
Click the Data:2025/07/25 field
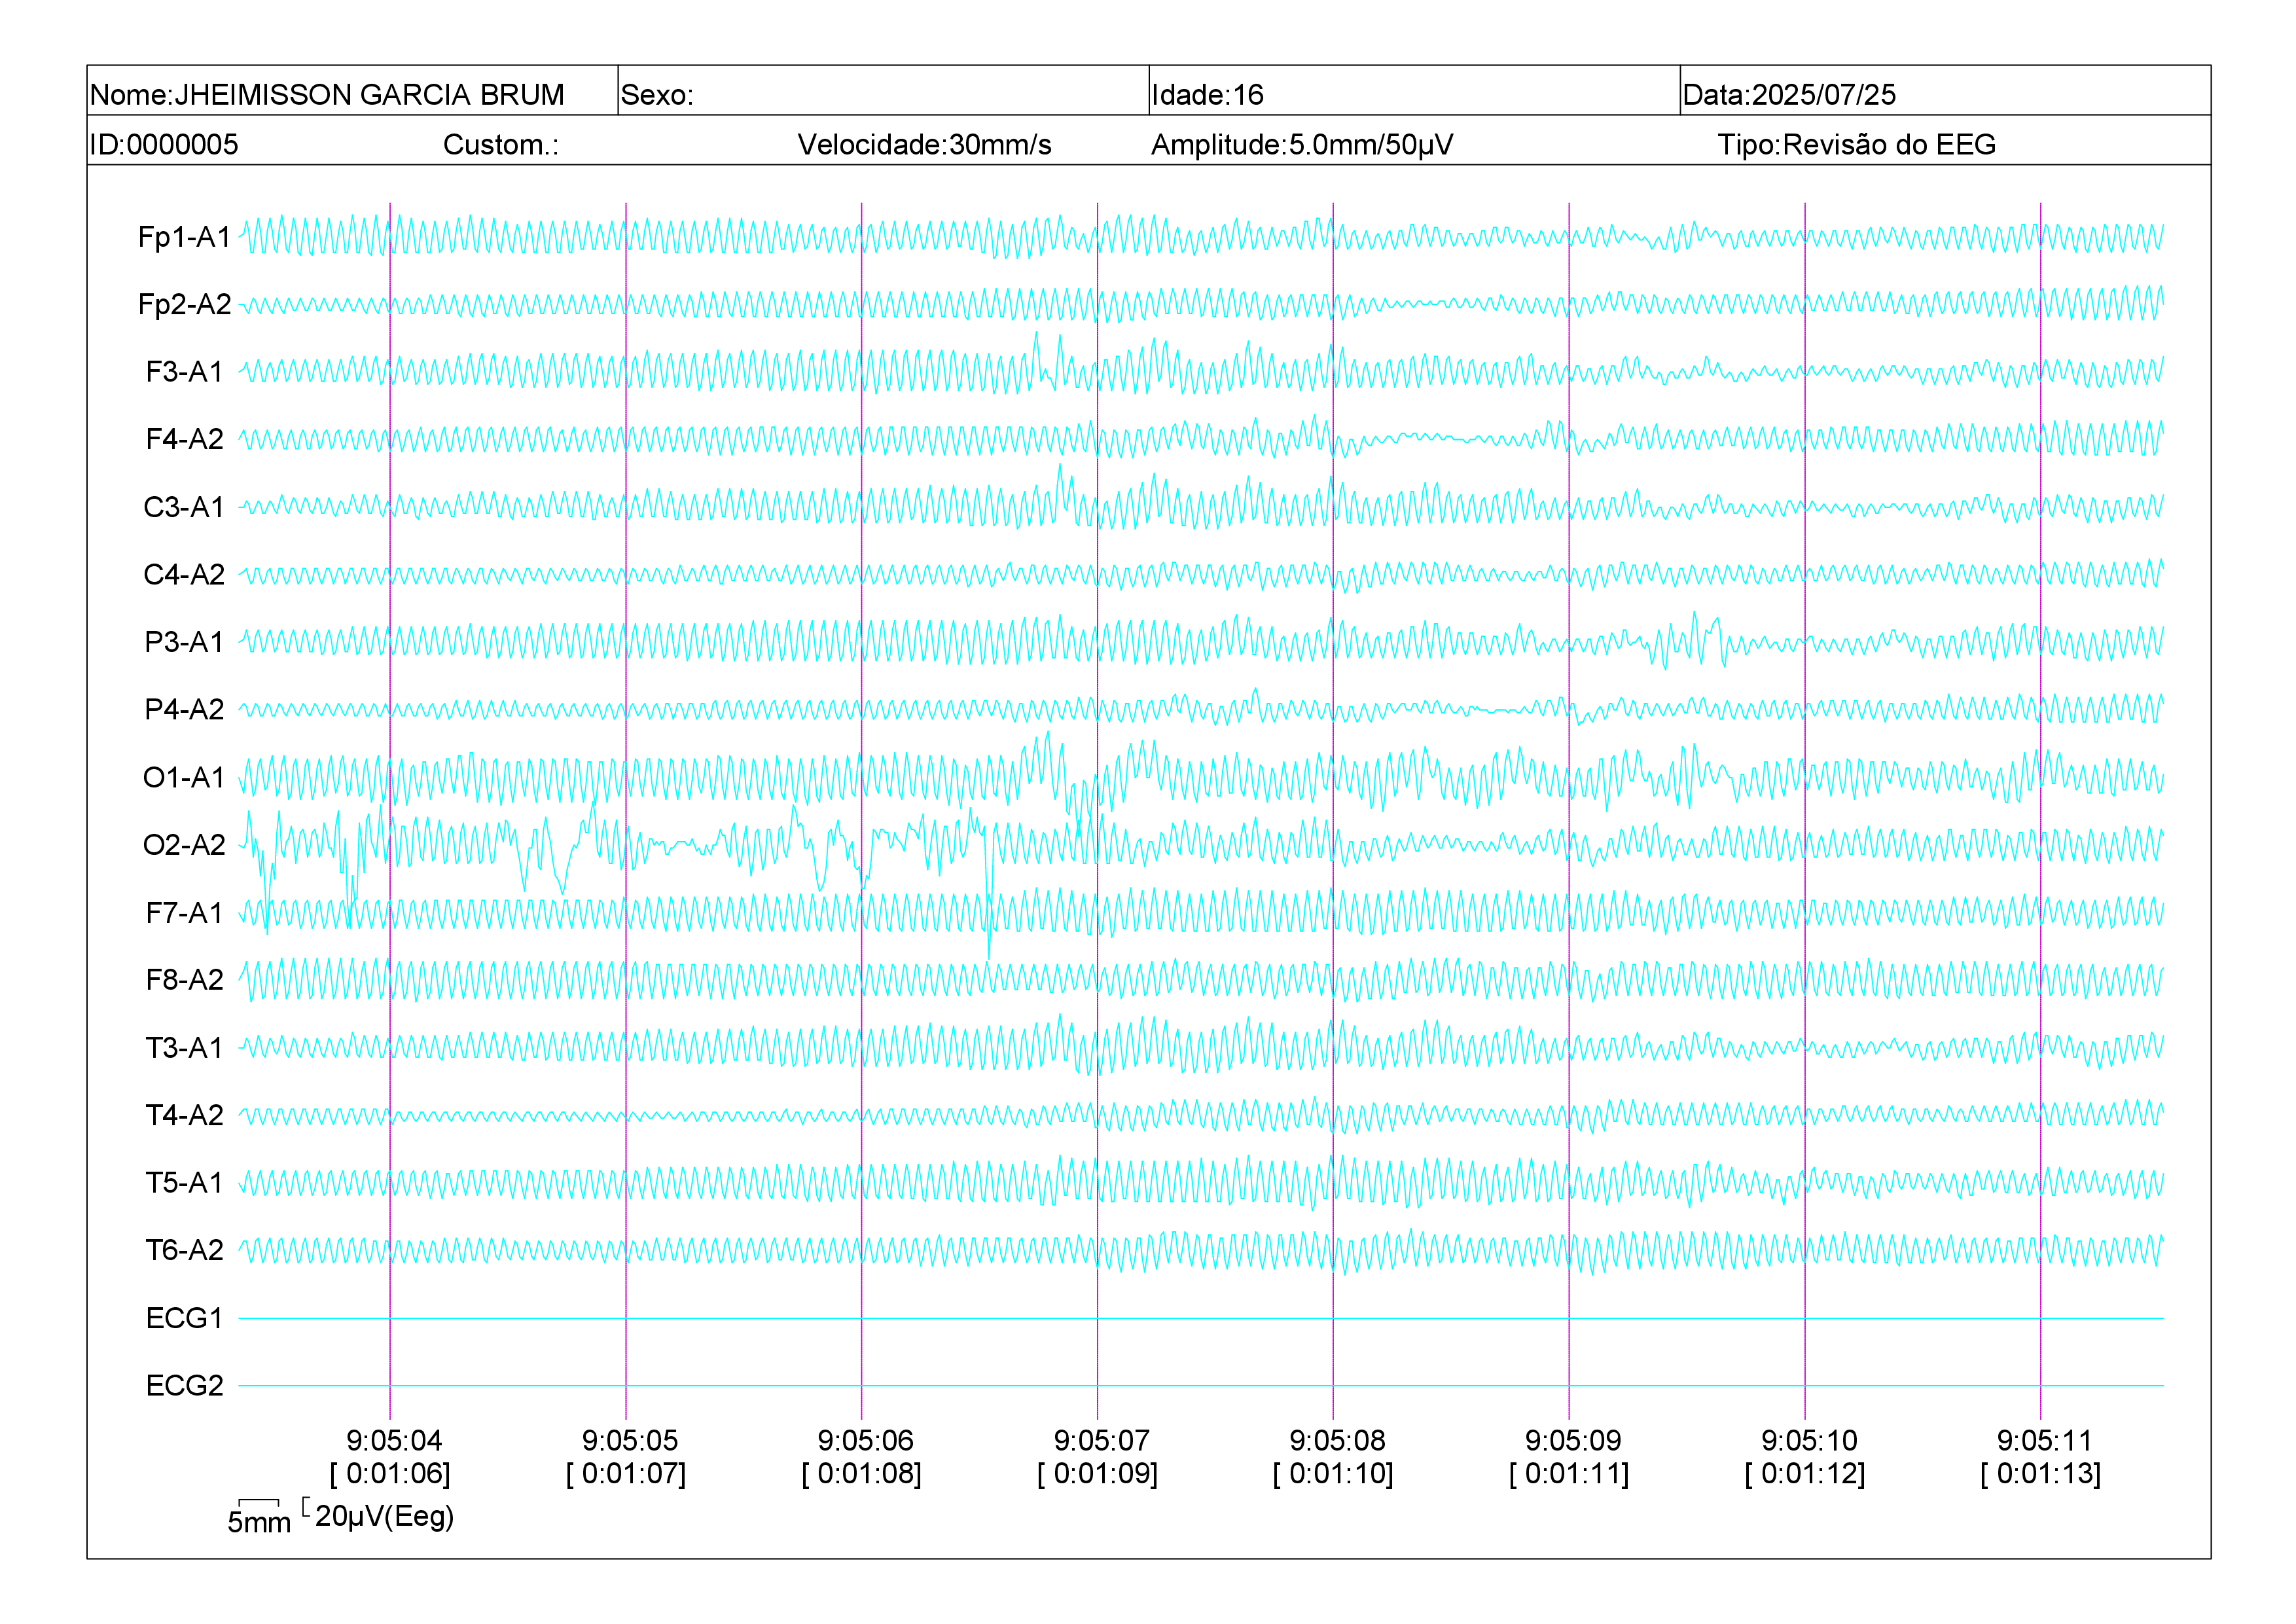point(1945,91)
